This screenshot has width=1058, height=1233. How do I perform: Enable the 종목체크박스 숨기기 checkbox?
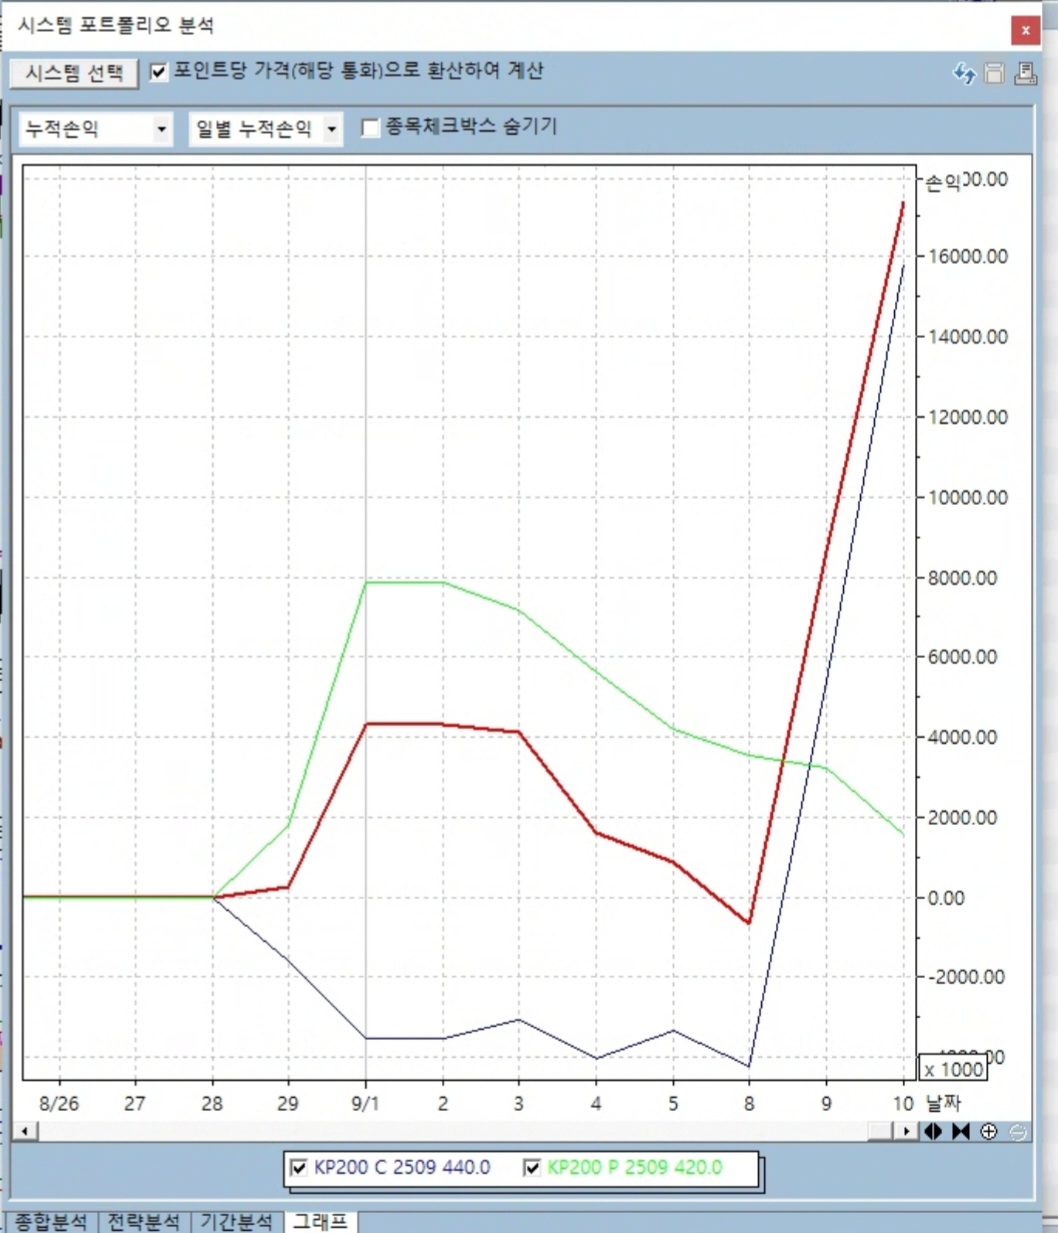370,128
